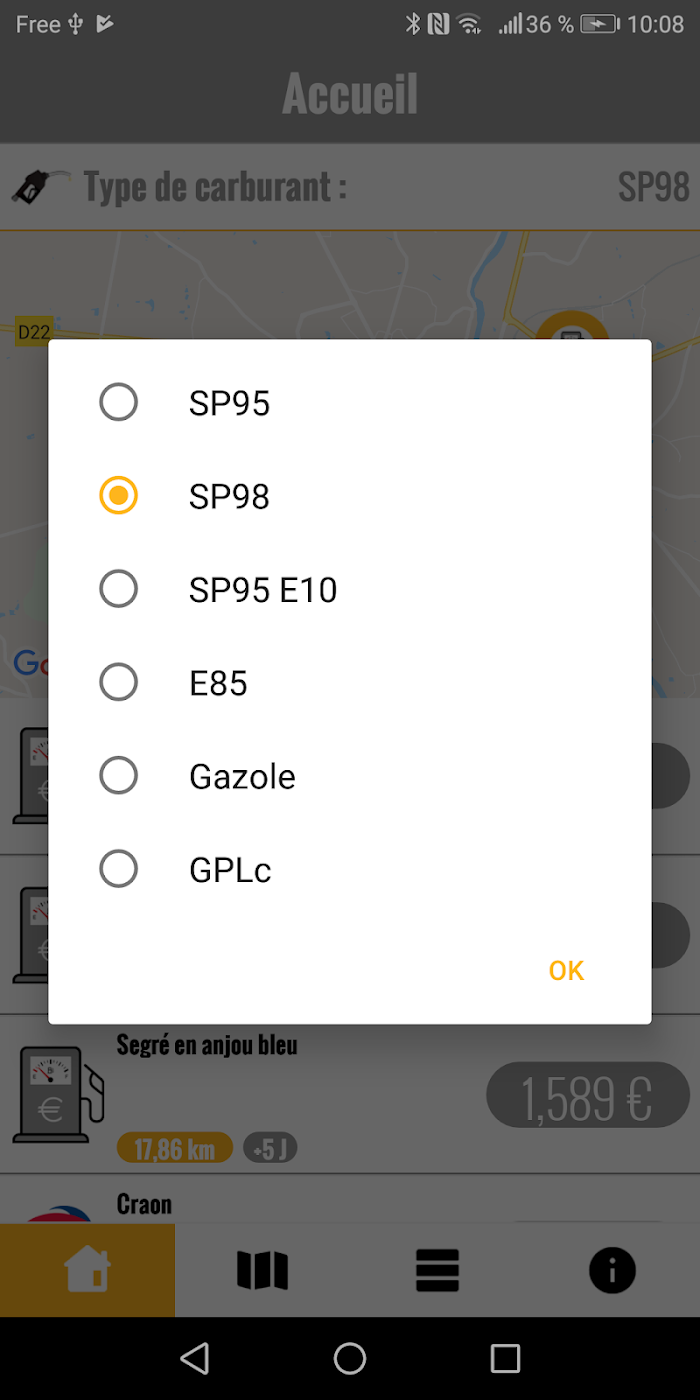
Task: Tap Android recent apps square
Action: [x=506, y=1358]
